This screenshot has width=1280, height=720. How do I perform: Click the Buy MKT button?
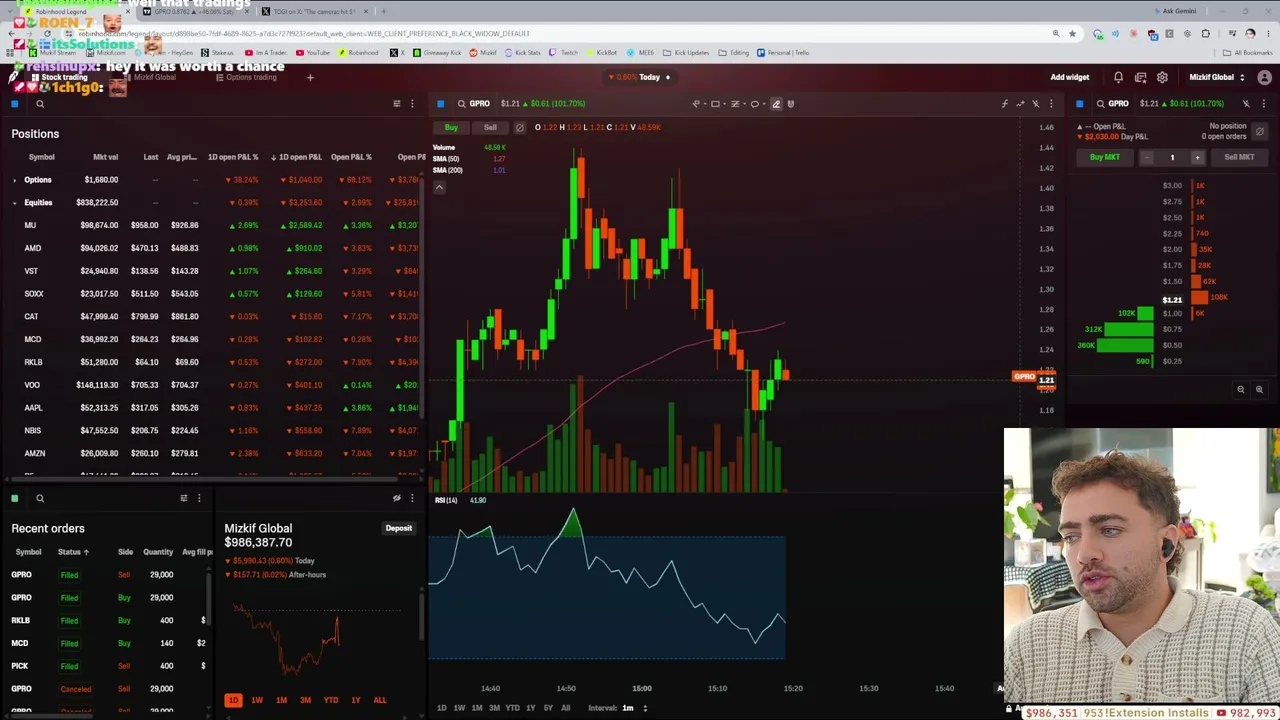point(1105,157)
